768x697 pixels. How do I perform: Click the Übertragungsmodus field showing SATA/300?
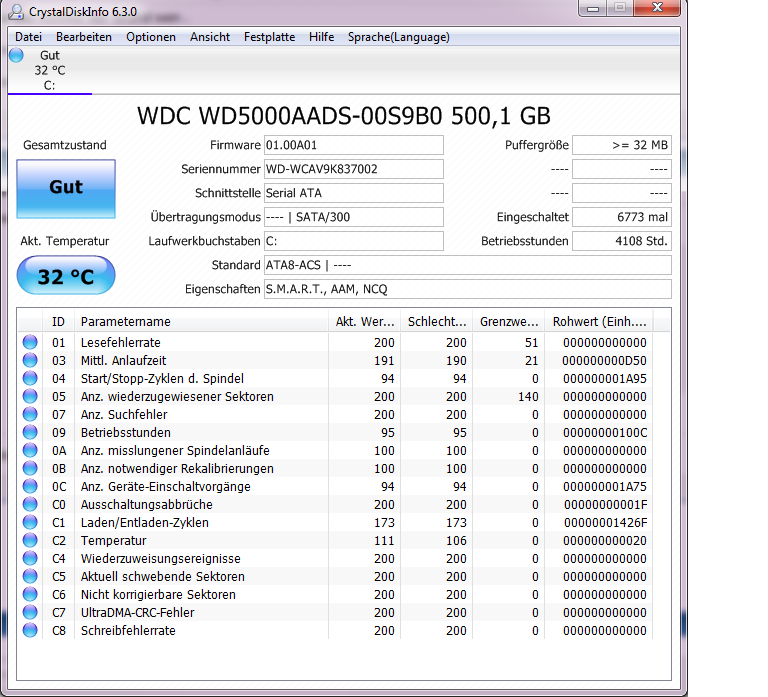point(354,217)
